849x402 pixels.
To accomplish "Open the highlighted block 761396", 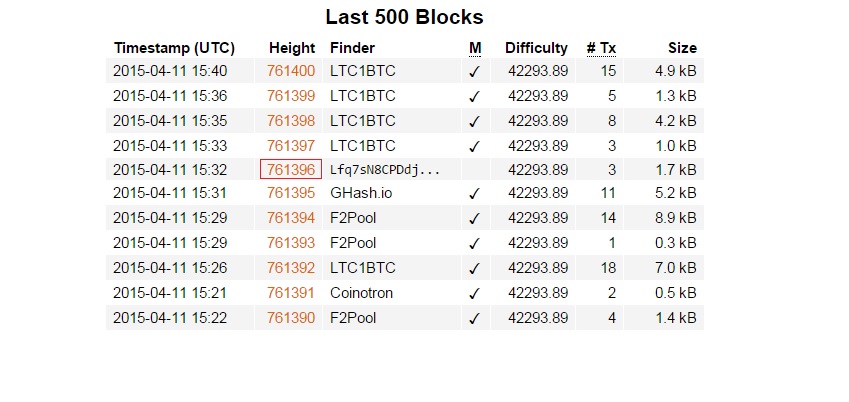I will [x=291, y=170].
